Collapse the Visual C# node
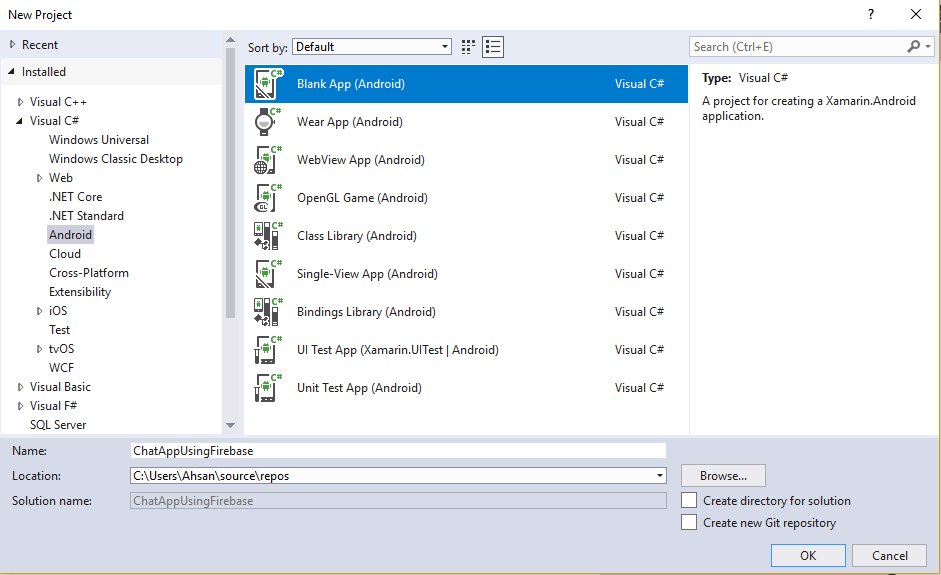Screen dimensions: 941x575 20,121
